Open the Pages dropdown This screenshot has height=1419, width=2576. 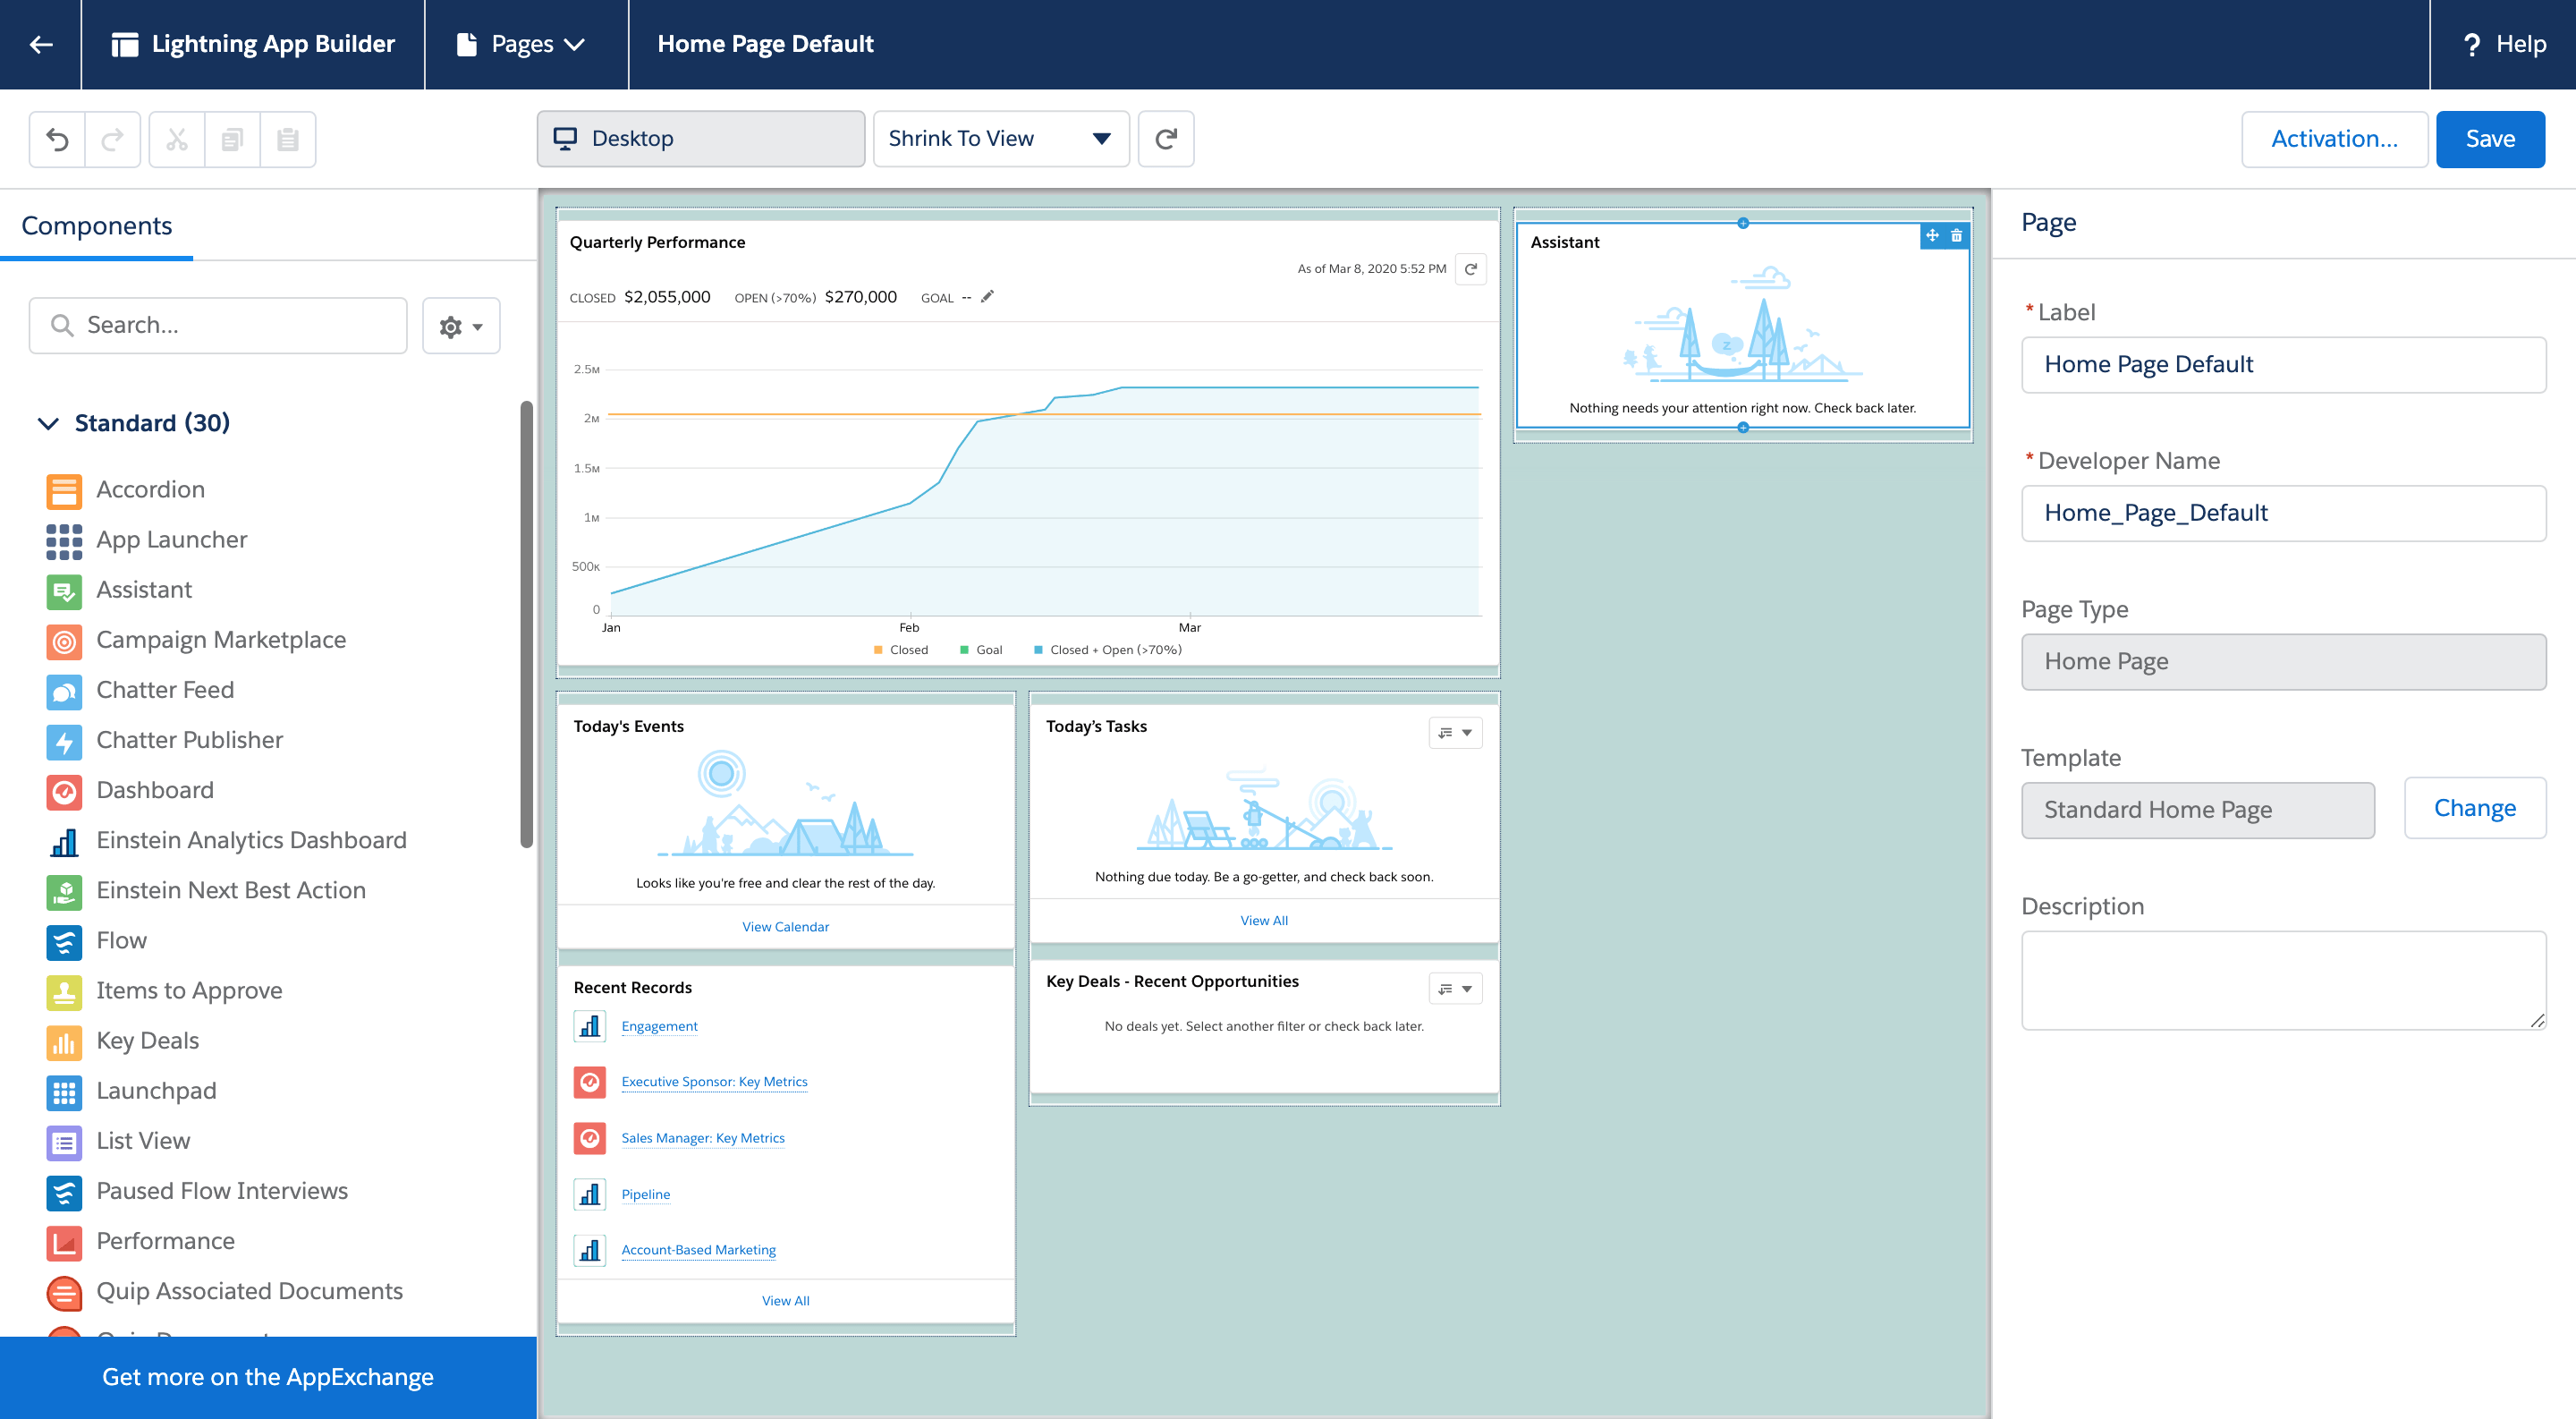pyautogui.click(x=524, y=44)
